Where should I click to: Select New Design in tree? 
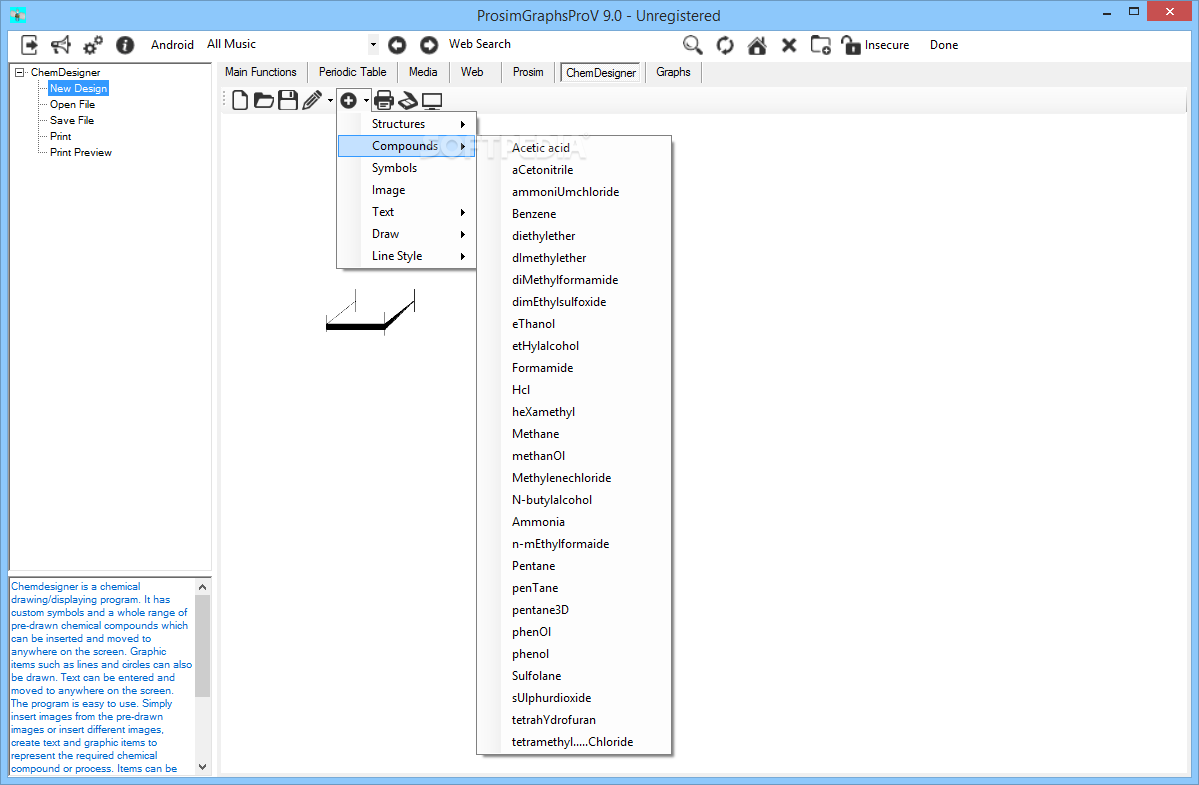click(78, 89)
